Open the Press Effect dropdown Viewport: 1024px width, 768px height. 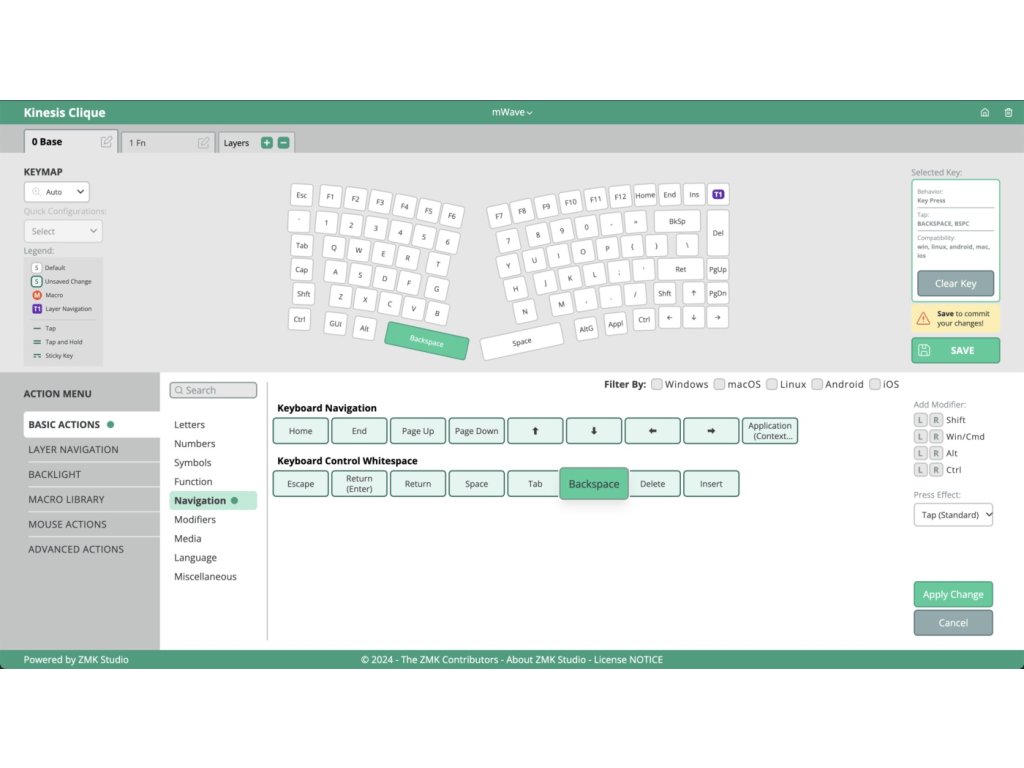(953, 515)
